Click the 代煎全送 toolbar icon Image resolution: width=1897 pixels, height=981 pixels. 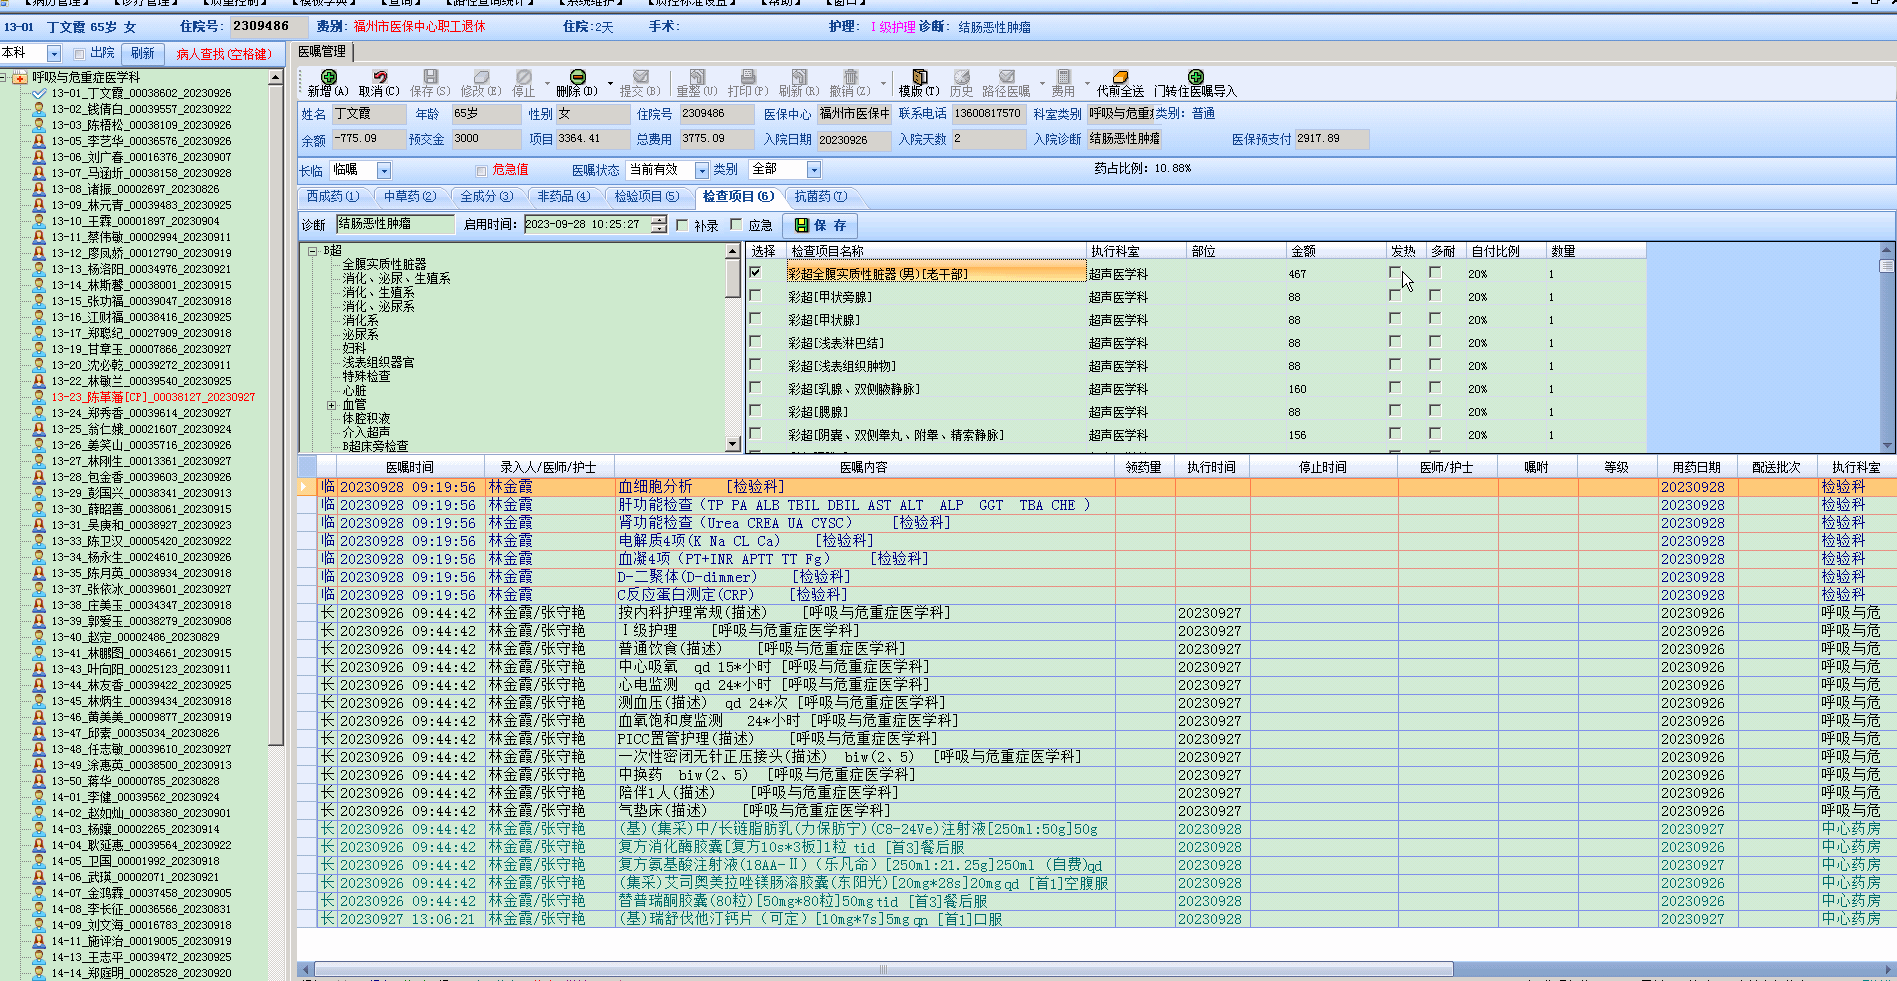[1120, 77]
